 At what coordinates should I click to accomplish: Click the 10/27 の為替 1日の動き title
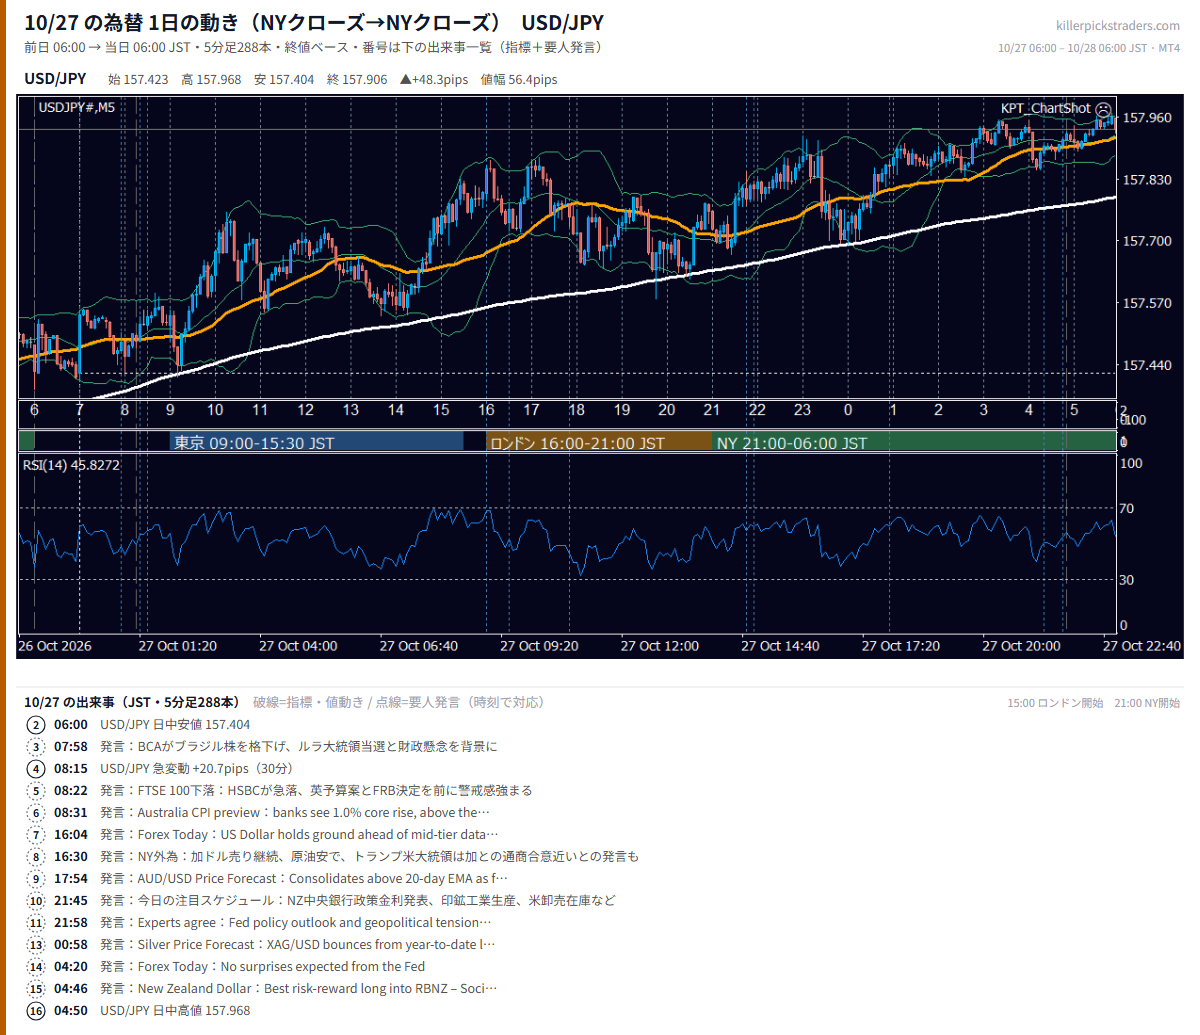[x=314, y=22]
